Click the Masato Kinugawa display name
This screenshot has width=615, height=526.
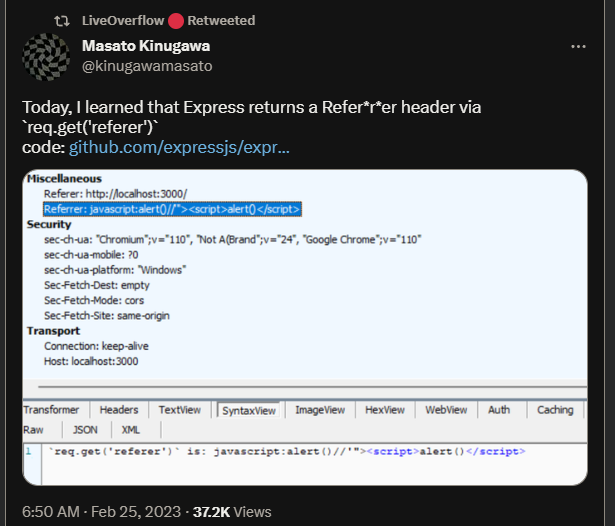tap(146, 46)
